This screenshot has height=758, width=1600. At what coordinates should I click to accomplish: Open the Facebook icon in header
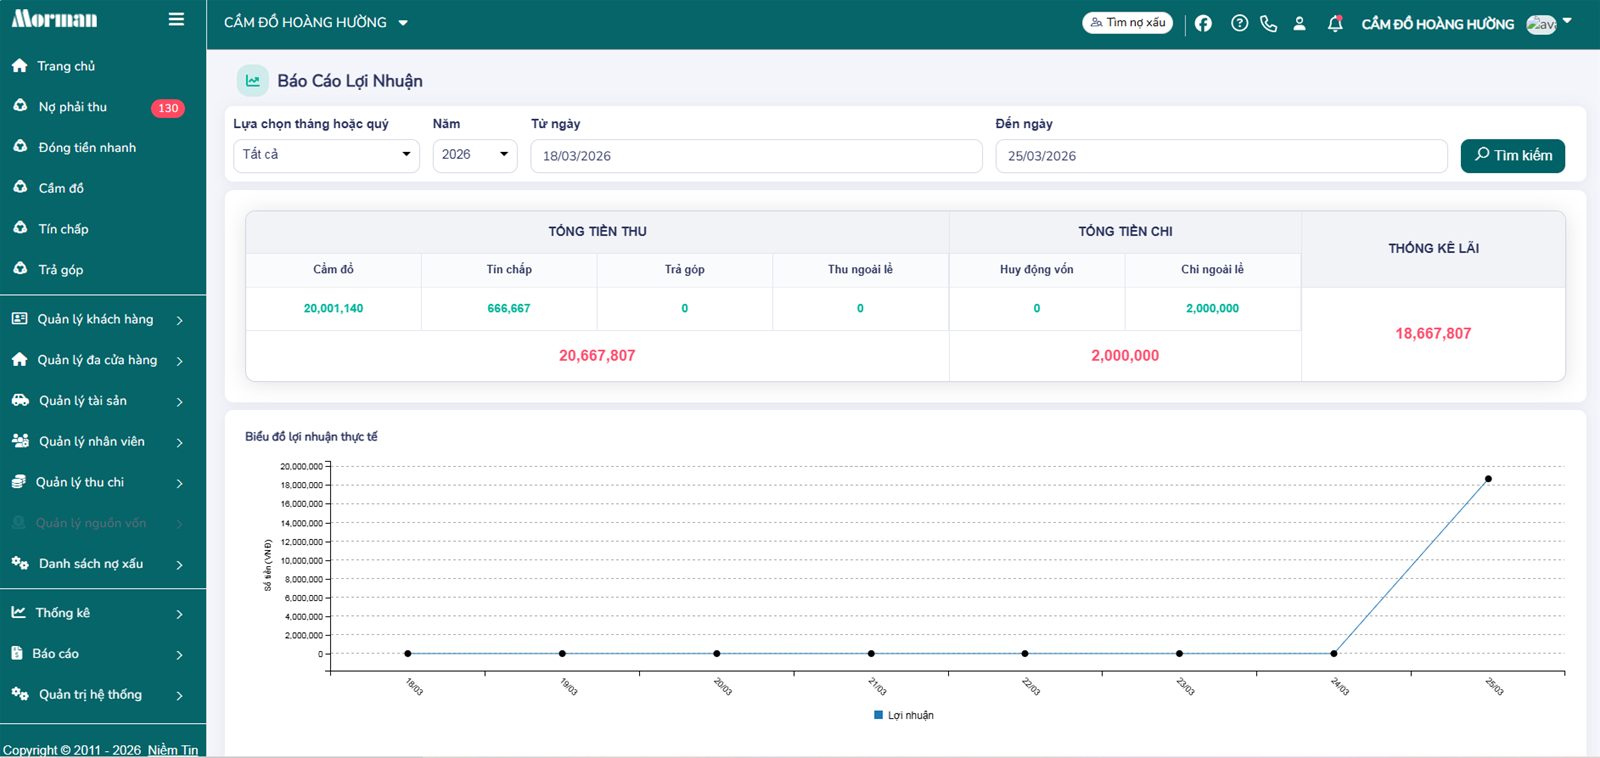(x=1203, y=23)
